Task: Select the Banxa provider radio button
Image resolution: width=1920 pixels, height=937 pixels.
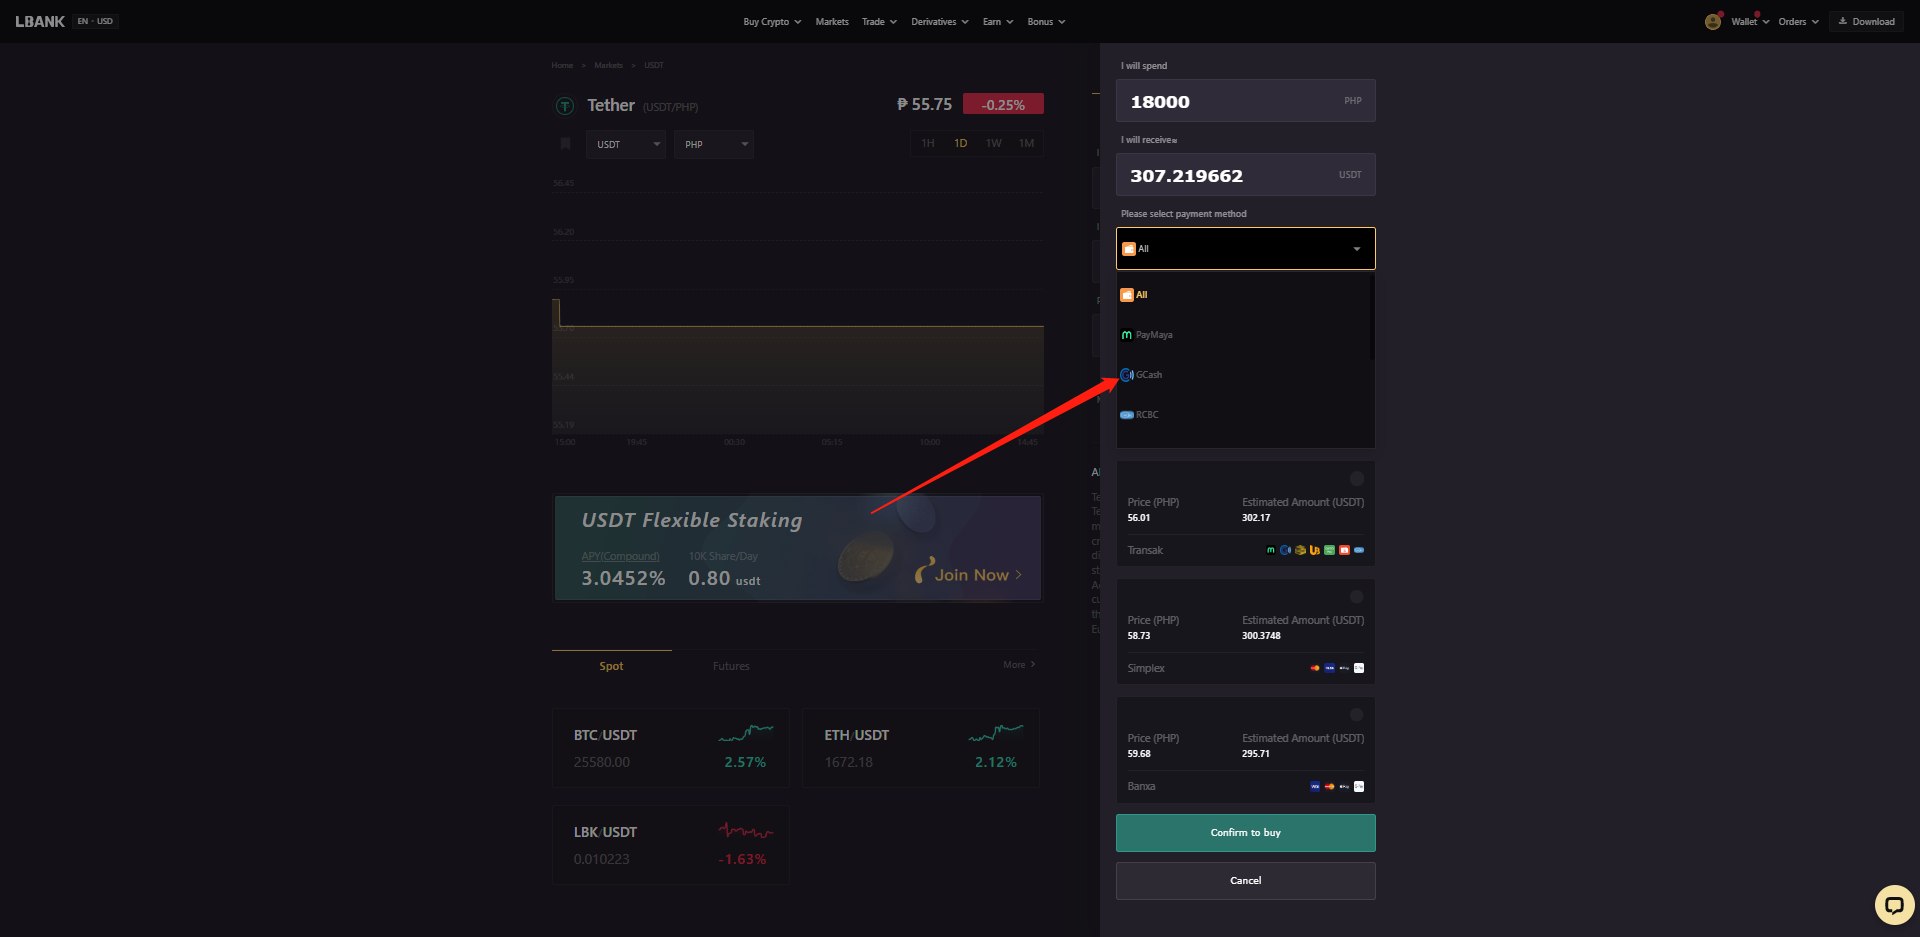Action: tap(1357, 715)
